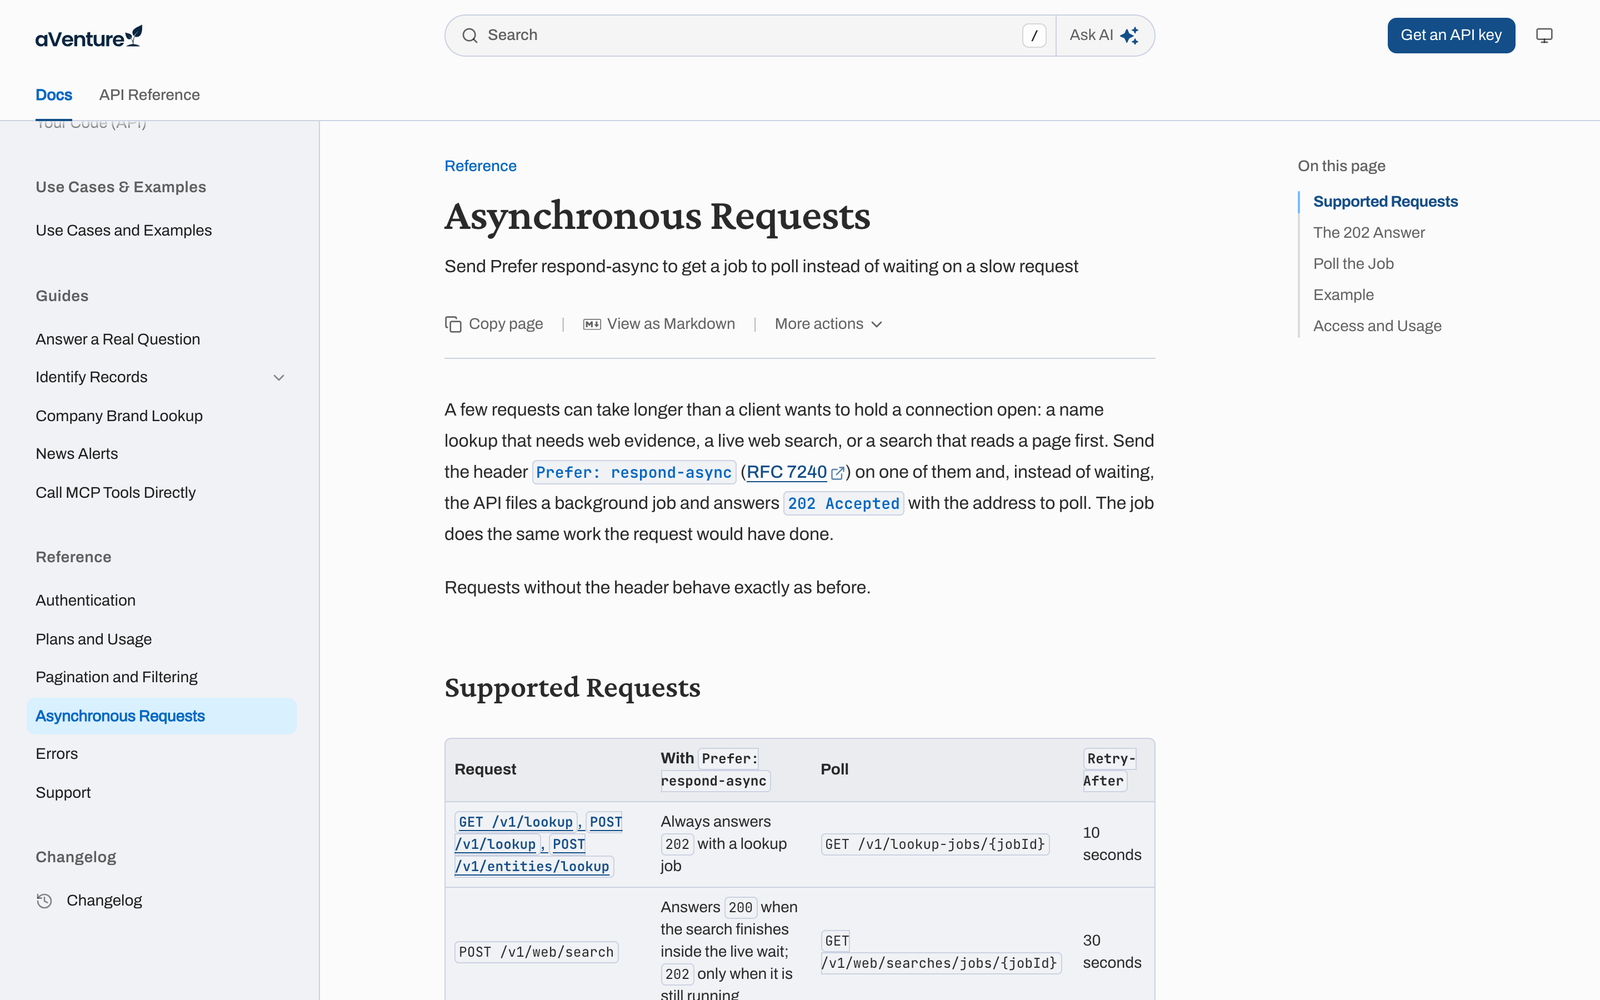Screen dimensions: 1600x1000
Task: Click the Markdown icon next to View as Markdown
Action: click(x=592, y=324)
